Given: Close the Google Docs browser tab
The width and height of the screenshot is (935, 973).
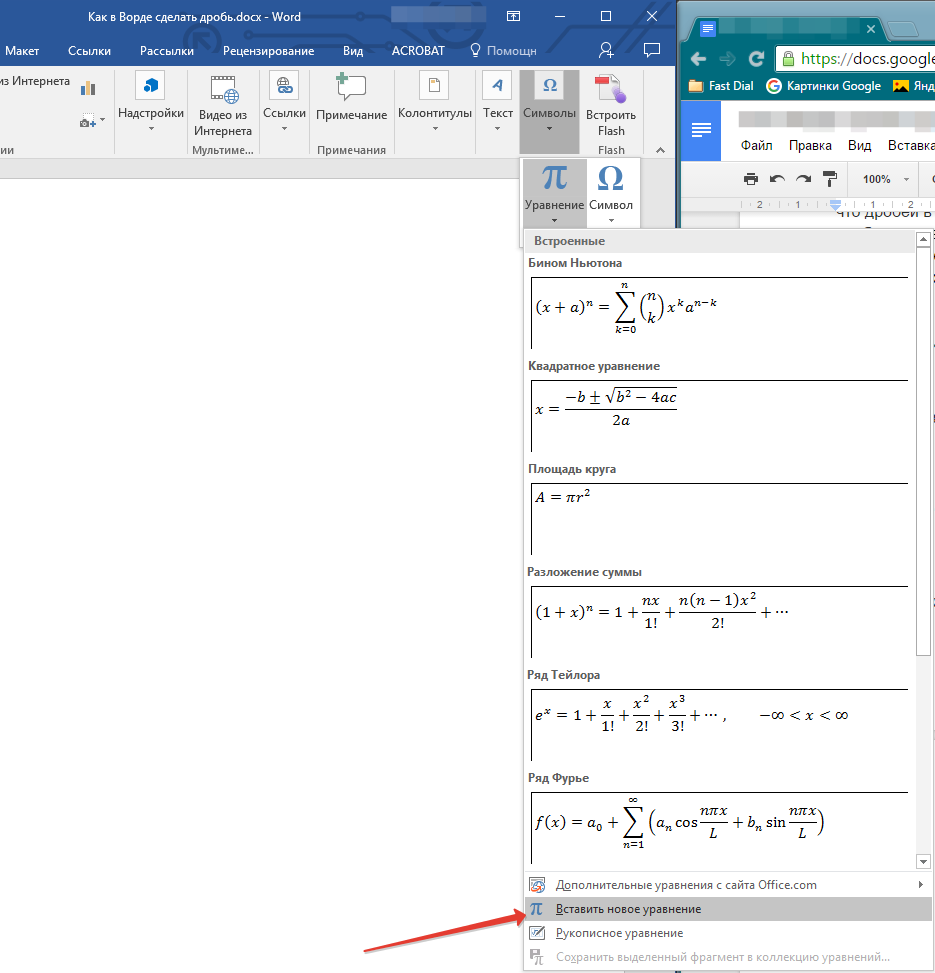Looking at the screenshot, I should coord(870,29).
